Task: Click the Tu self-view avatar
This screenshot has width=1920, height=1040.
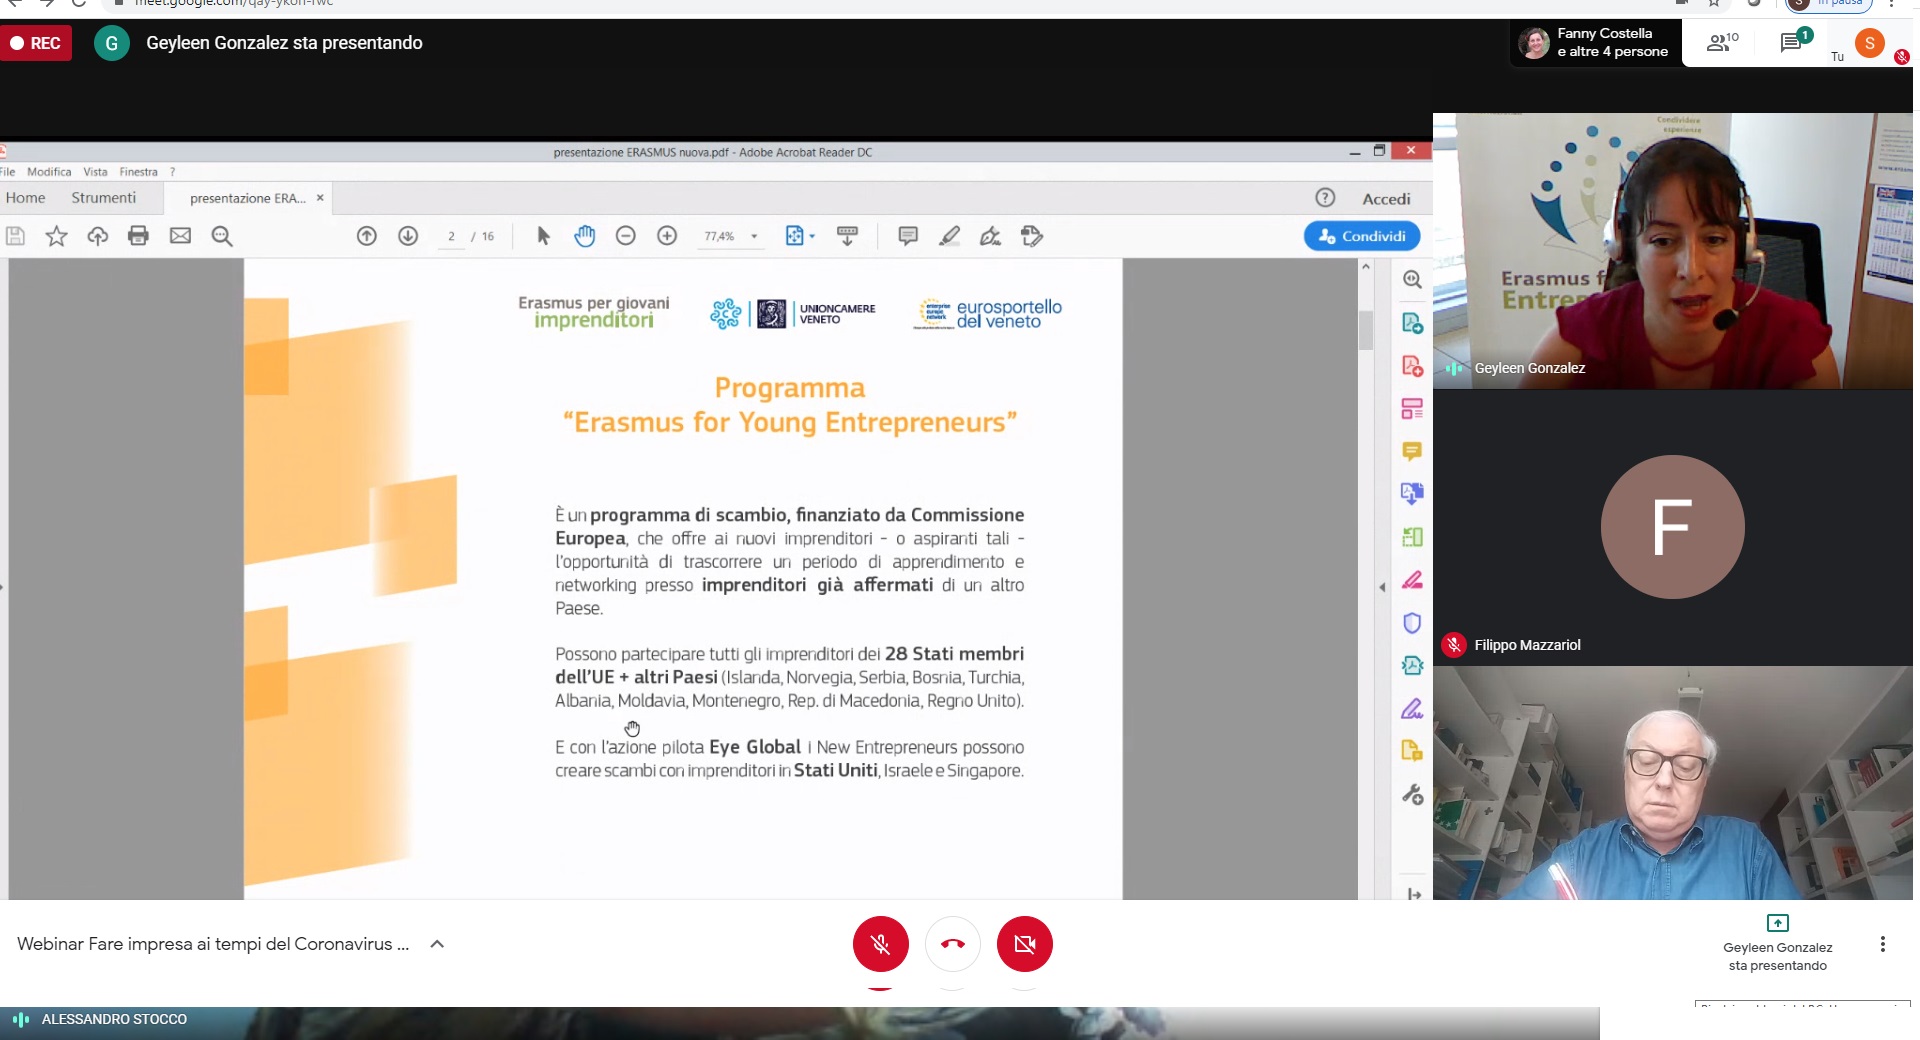Action: coord(1870,43)
